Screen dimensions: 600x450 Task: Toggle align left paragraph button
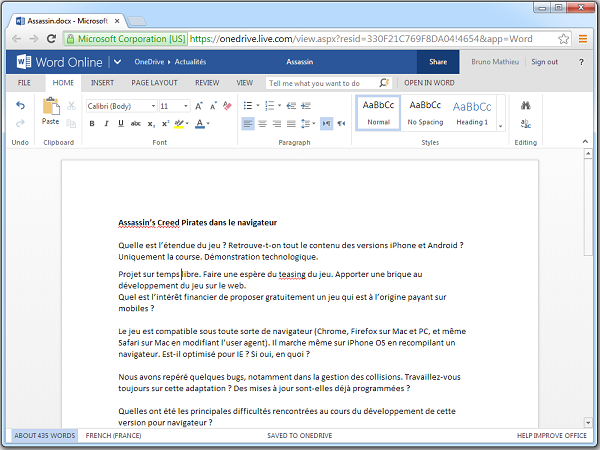pos(248,124)
